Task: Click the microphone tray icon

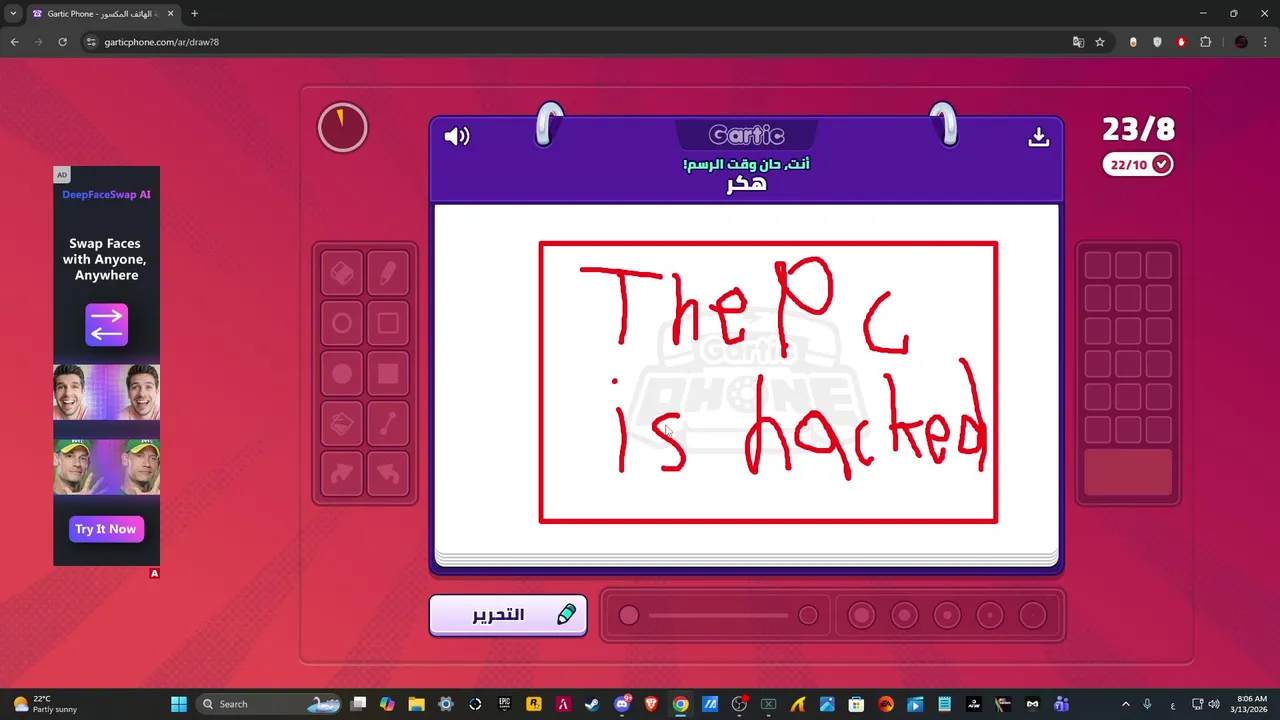Action: click(x=1147, y=704)
